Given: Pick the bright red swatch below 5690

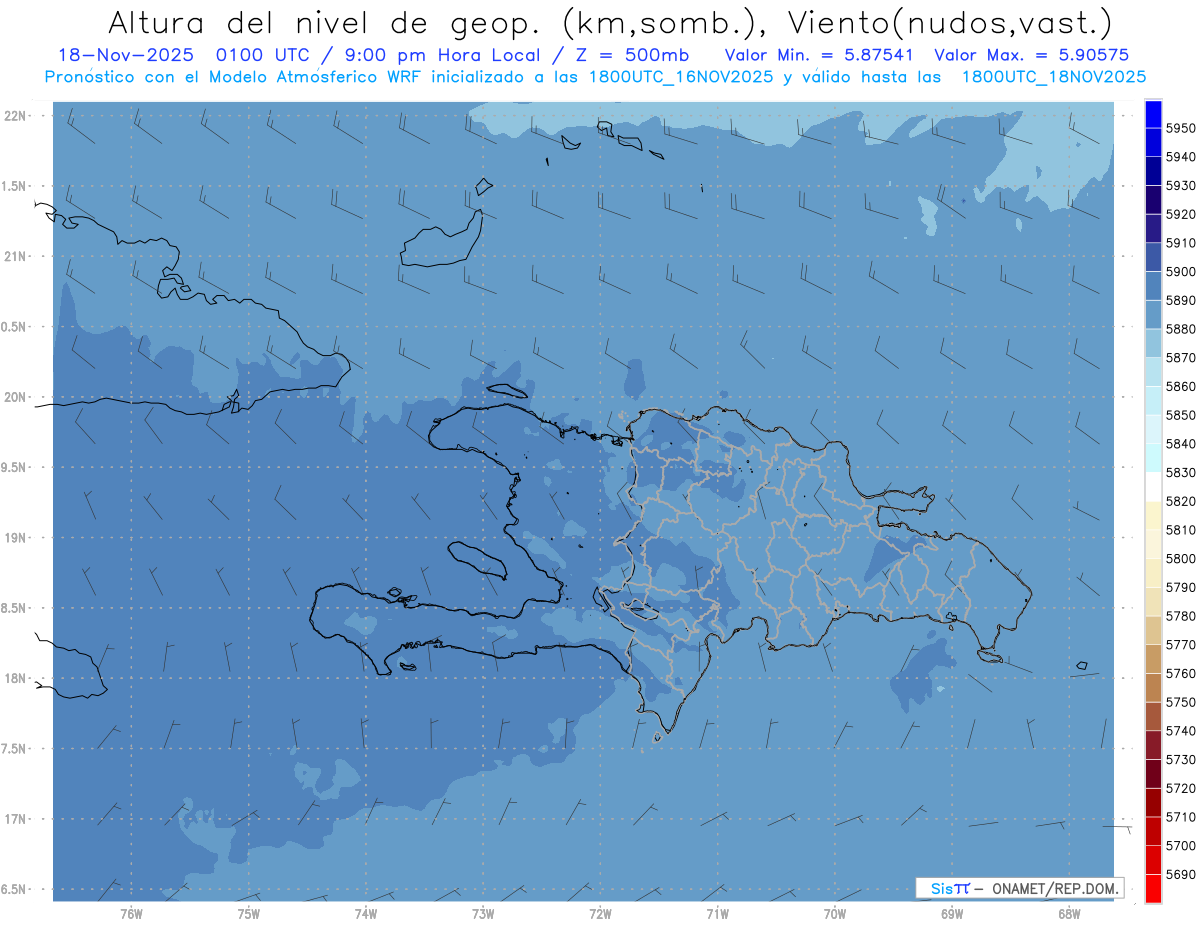Looking at the screenshot, I should coord(1153,888).
